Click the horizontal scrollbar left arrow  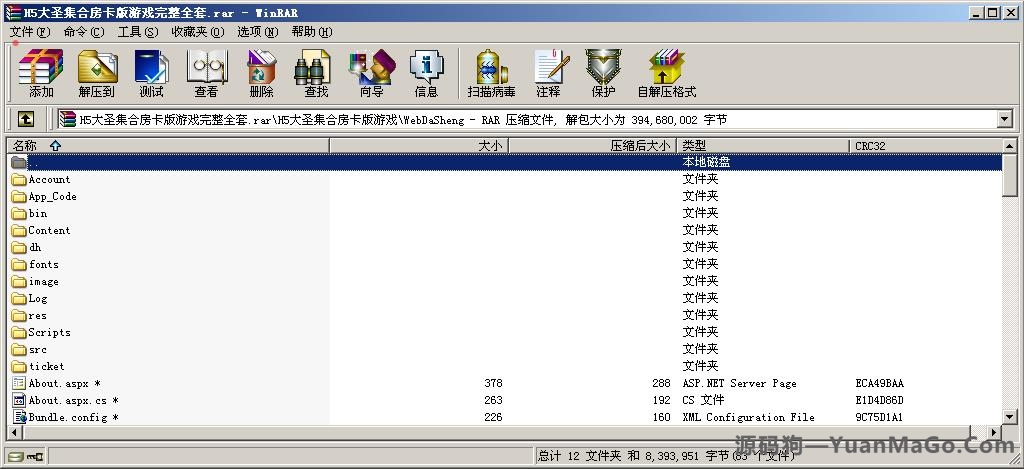[x=14, y=432]
